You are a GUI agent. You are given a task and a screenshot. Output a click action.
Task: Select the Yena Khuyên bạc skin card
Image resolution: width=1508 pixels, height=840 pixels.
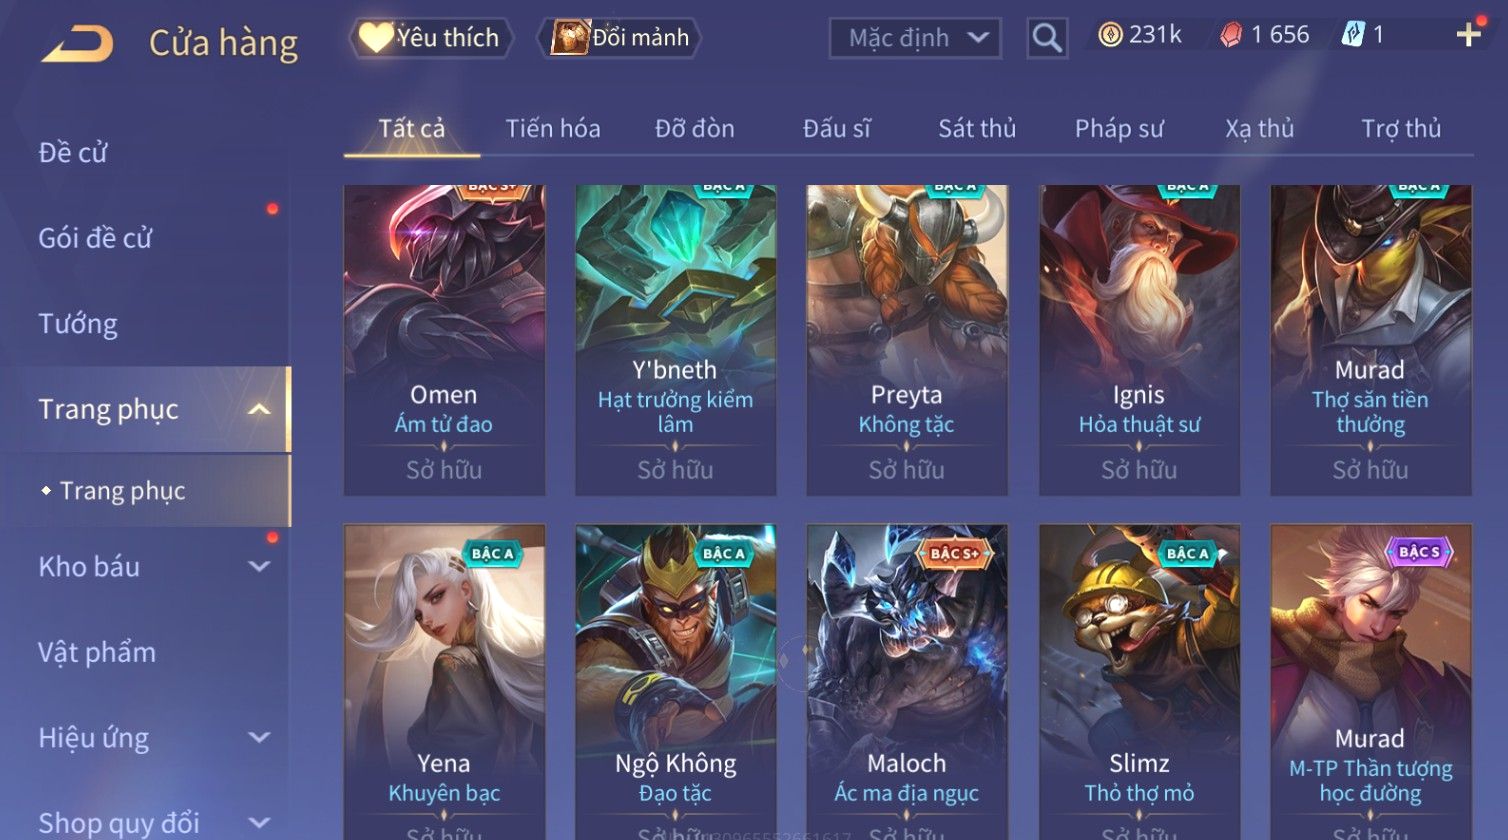pyautogui.click(x=444, y=682)
